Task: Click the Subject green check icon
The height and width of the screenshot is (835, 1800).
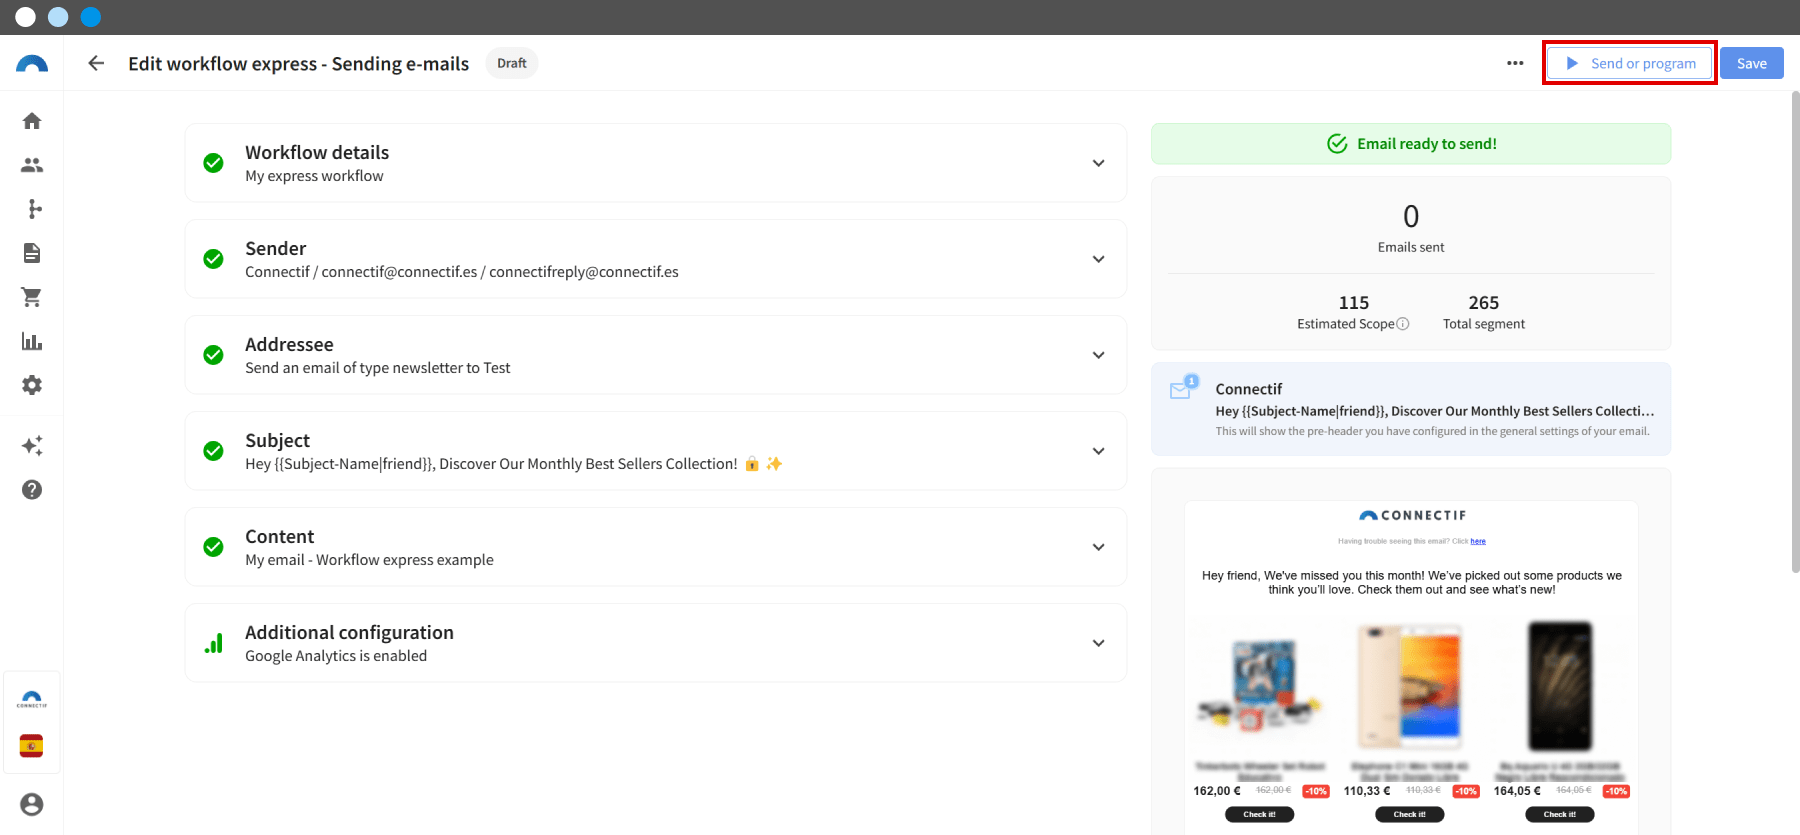Action: point(213,451)
